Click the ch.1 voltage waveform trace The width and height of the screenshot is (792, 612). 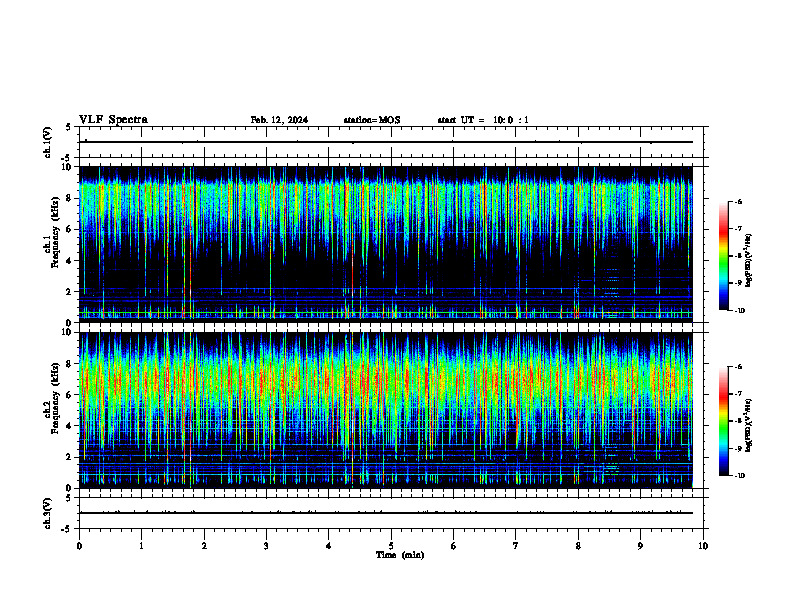[386, 142]
